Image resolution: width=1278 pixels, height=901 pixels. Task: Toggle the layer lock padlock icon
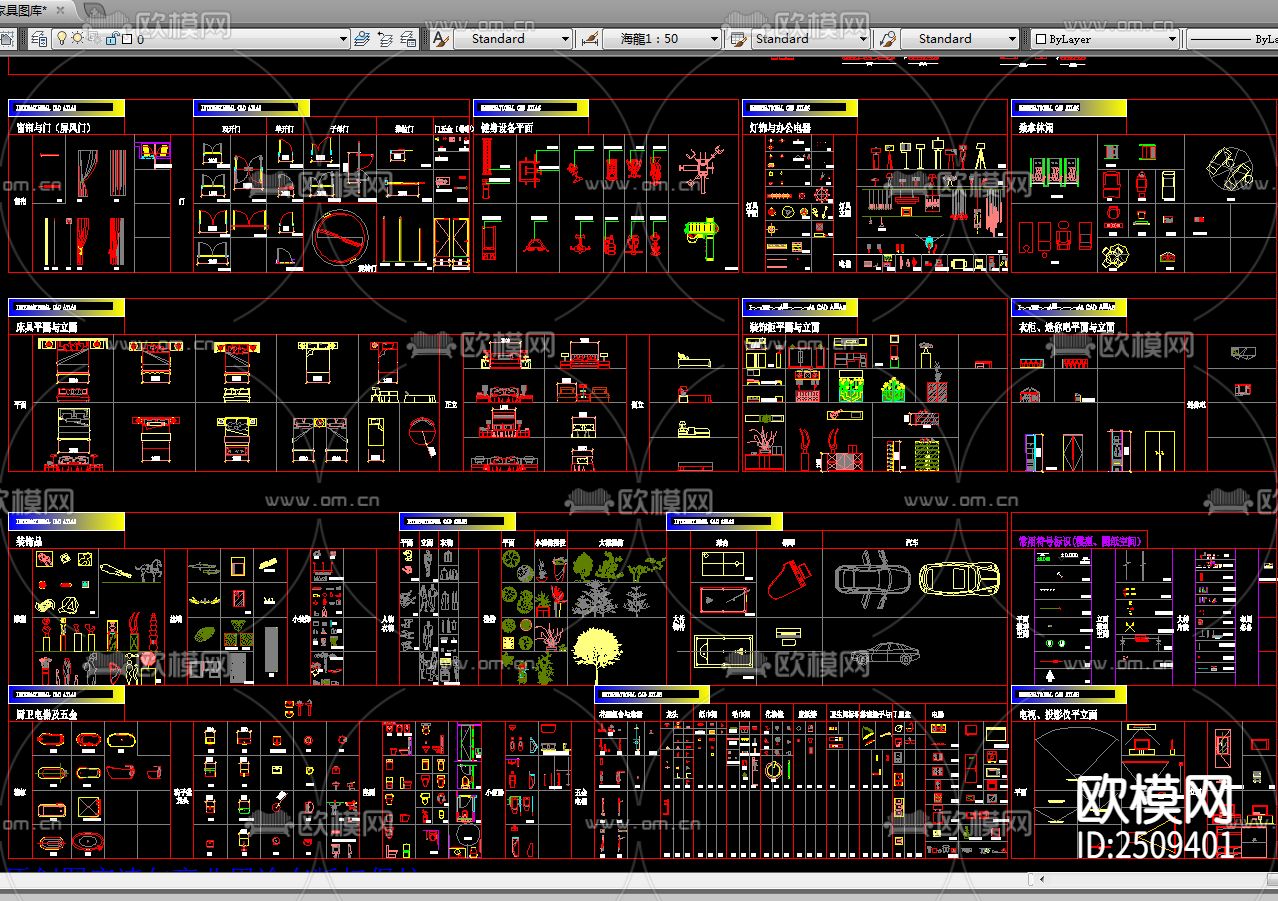coord(111,39)
